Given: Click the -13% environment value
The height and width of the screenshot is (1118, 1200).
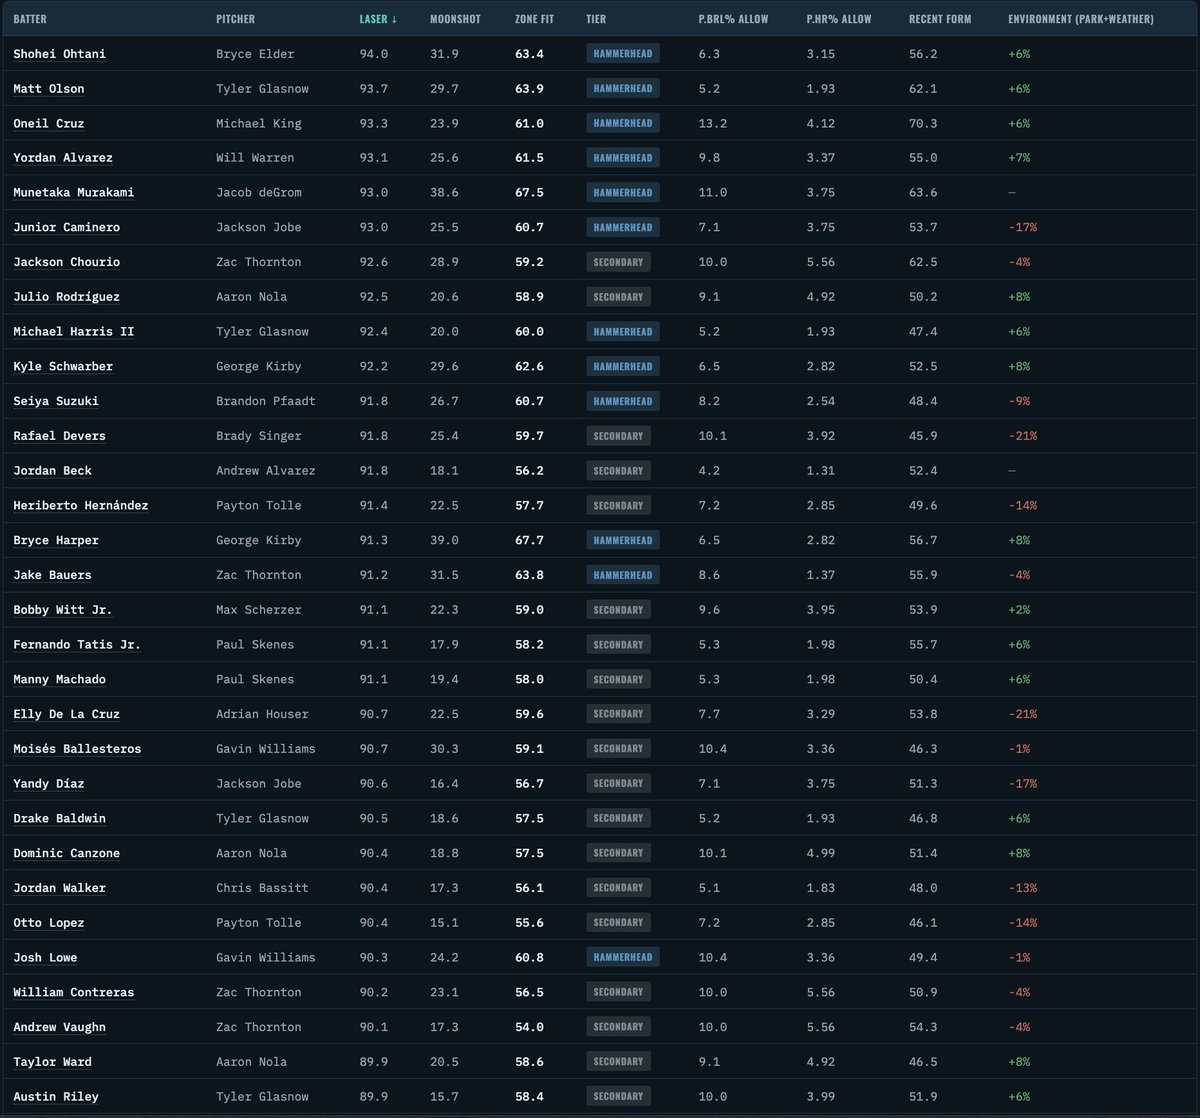Looking at the screenshot, I should [x=1022, y=888].
